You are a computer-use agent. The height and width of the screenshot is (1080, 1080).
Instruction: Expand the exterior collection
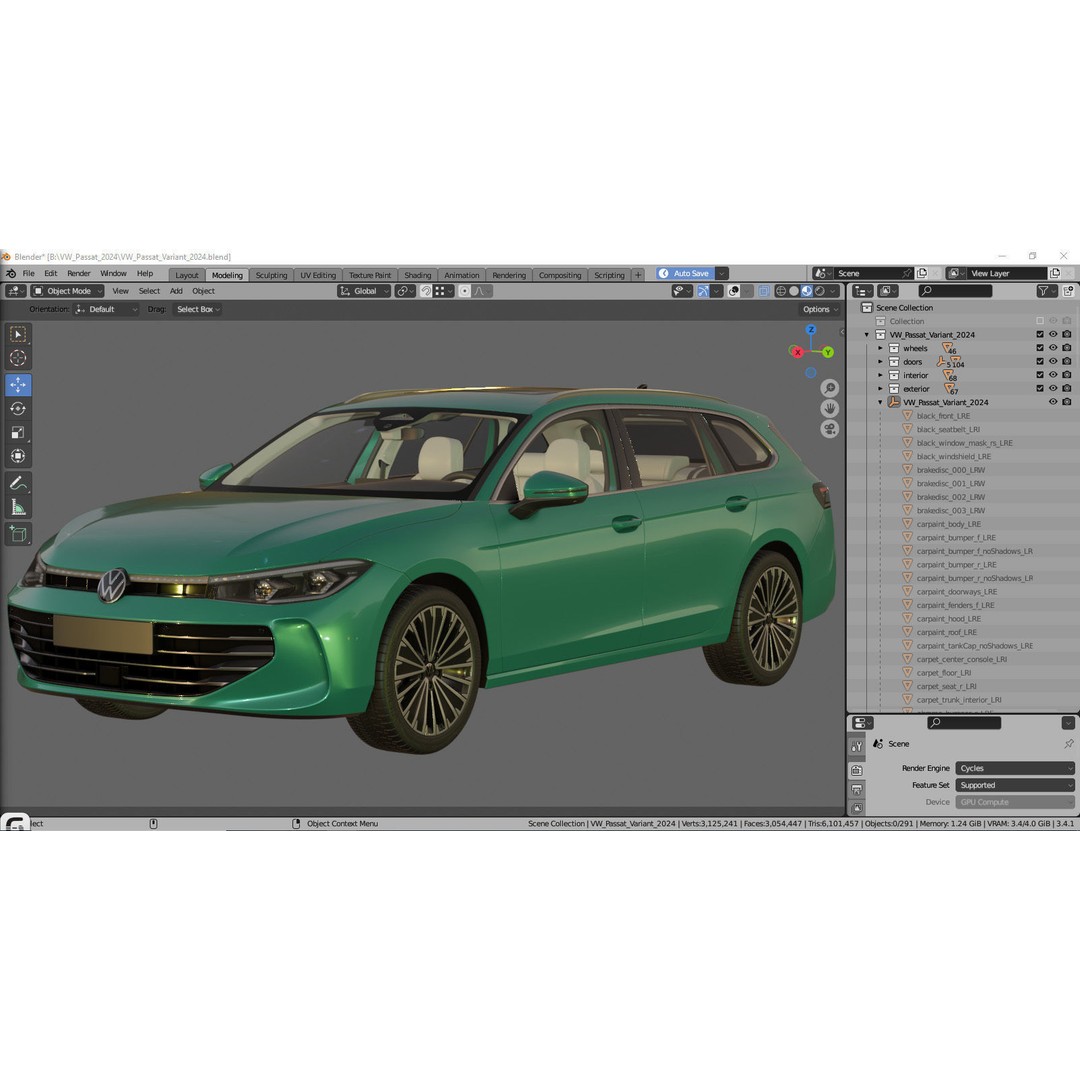click(x=880, y=389)
